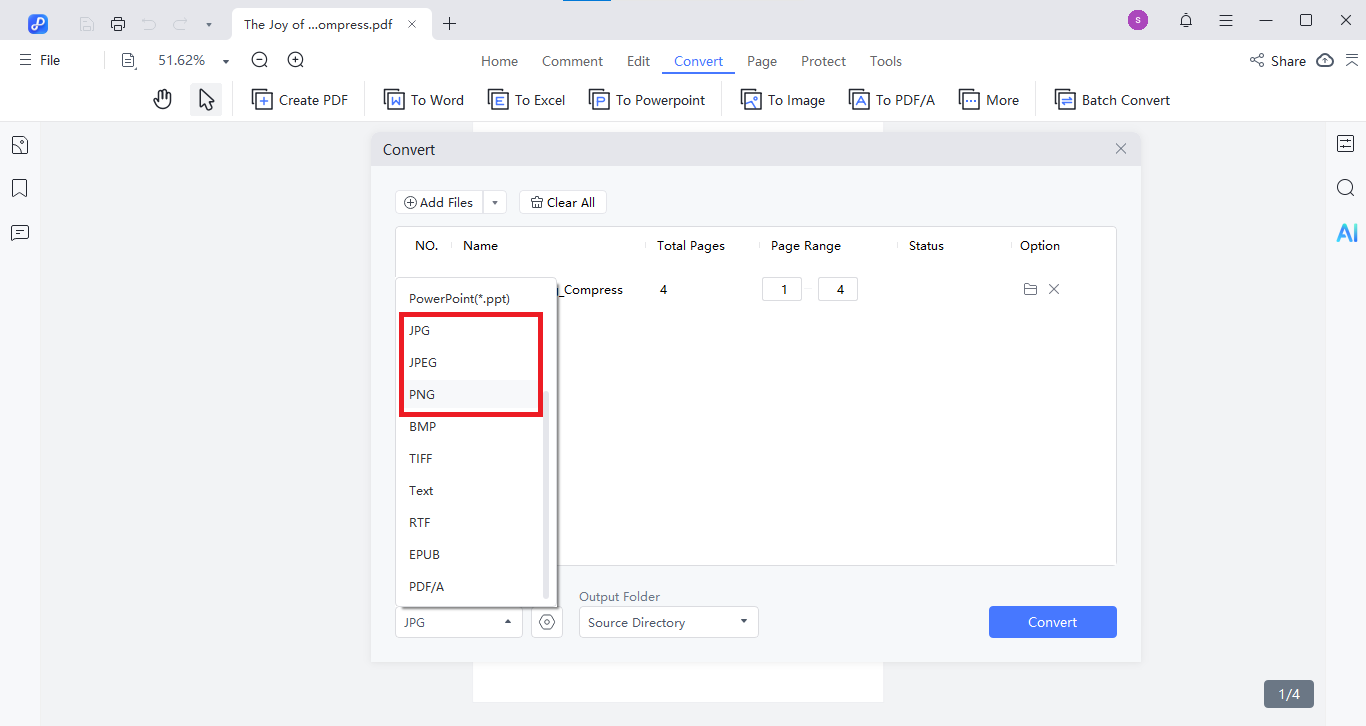
Task: Select the To Image conversion tool
Action: click(782, 99)
